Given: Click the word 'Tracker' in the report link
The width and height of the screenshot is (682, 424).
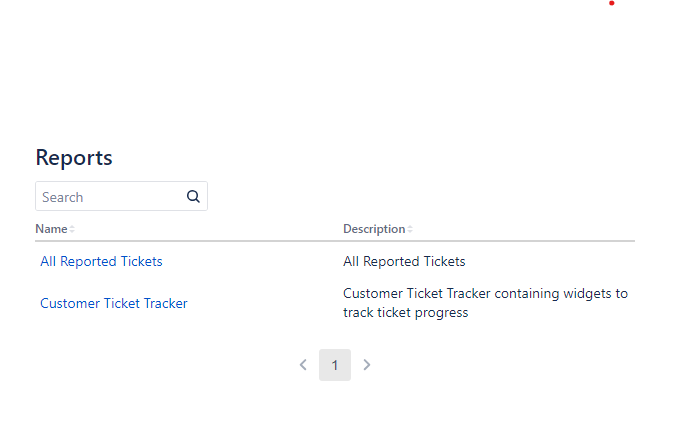Looking at the screenshot, I should (165, 303).
